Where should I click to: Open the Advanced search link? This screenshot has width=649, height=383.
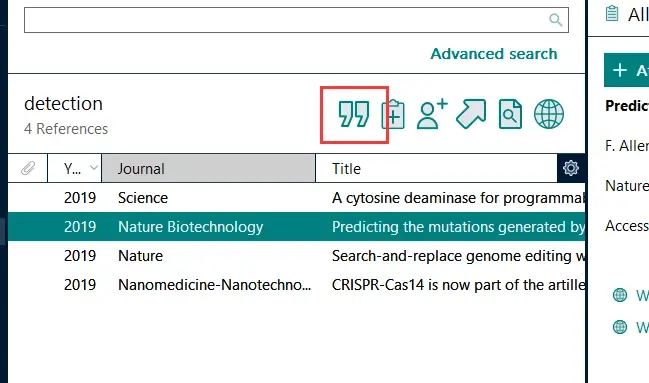pyautogui.click(x=494, y=54)
